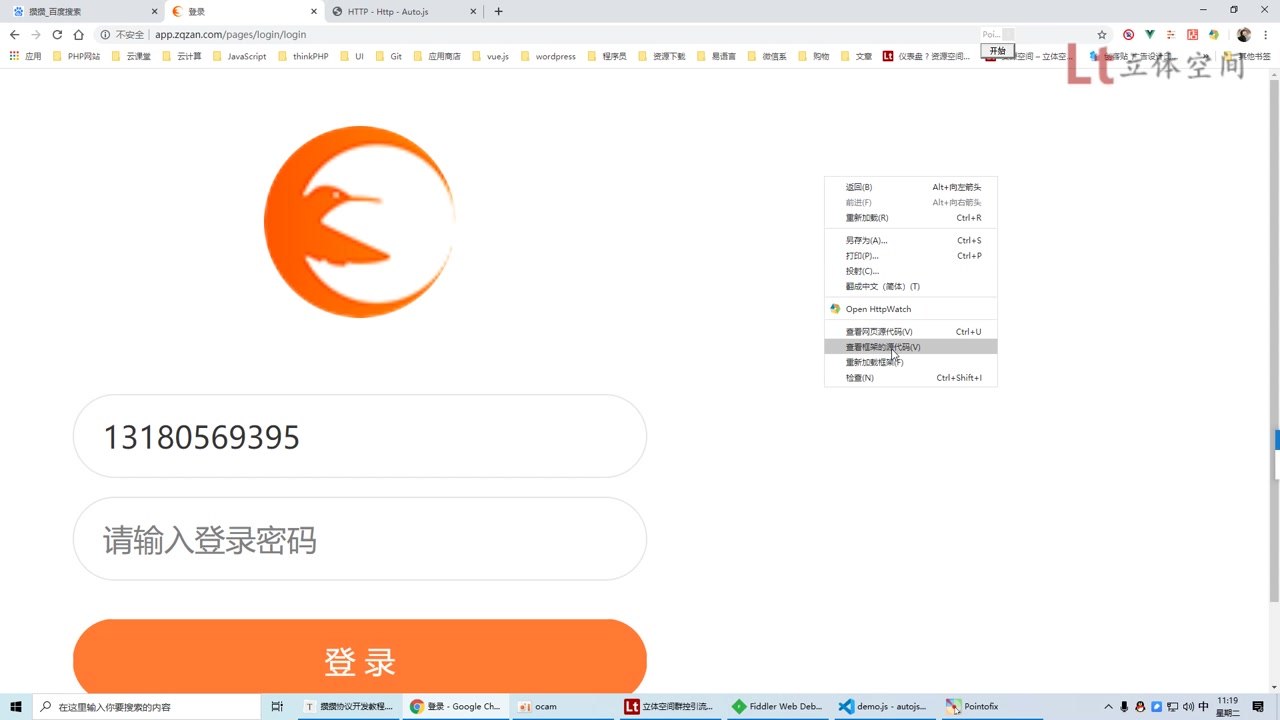This screenshot has height=720, width=1280.
Task: Click the green V extension icon
Action: point(1150,34)
